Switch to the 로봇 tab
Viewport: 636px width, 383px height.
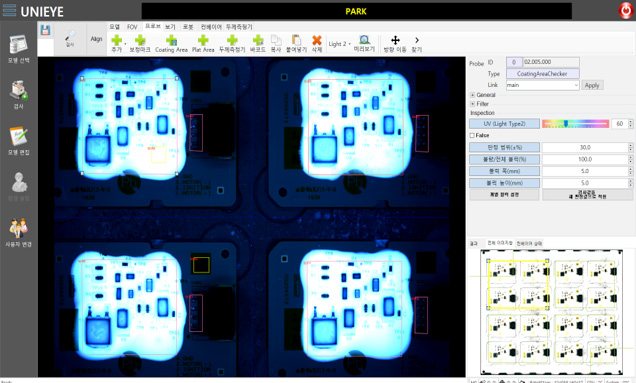[188, 27]
